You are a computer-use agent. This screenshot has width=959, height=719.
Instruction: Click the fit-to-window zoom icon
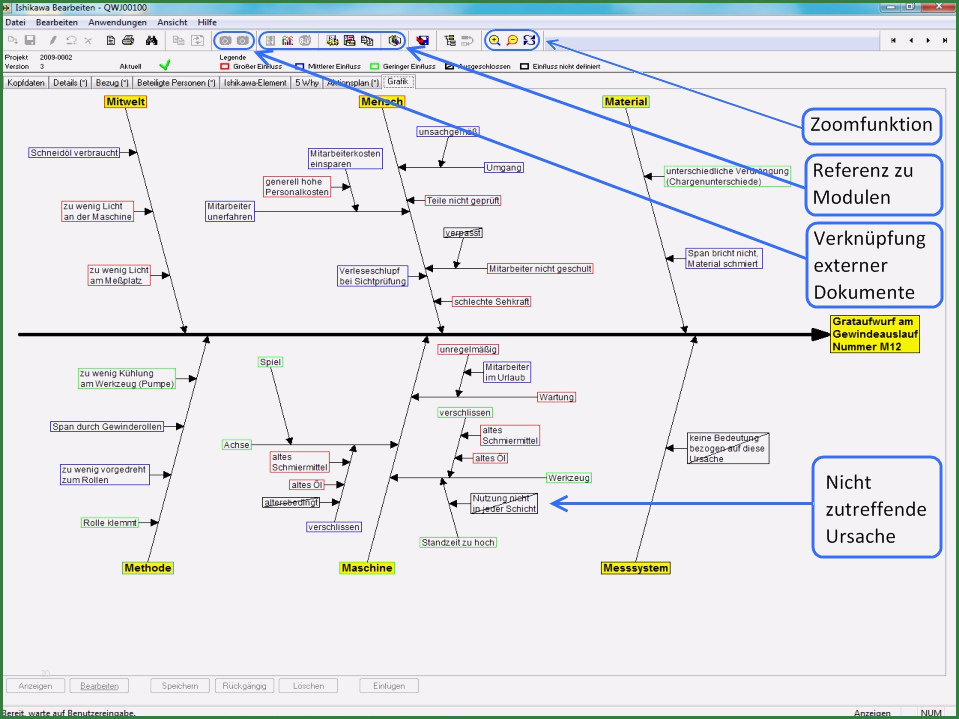(530, 41)
